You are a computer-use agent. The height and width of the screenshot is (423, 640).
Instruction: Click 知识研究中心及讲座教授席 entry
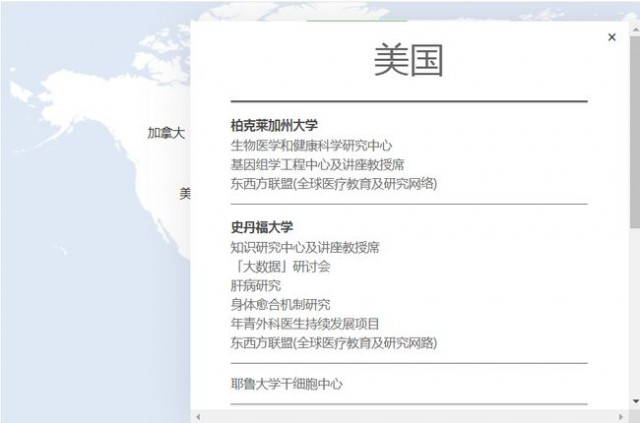305,247
